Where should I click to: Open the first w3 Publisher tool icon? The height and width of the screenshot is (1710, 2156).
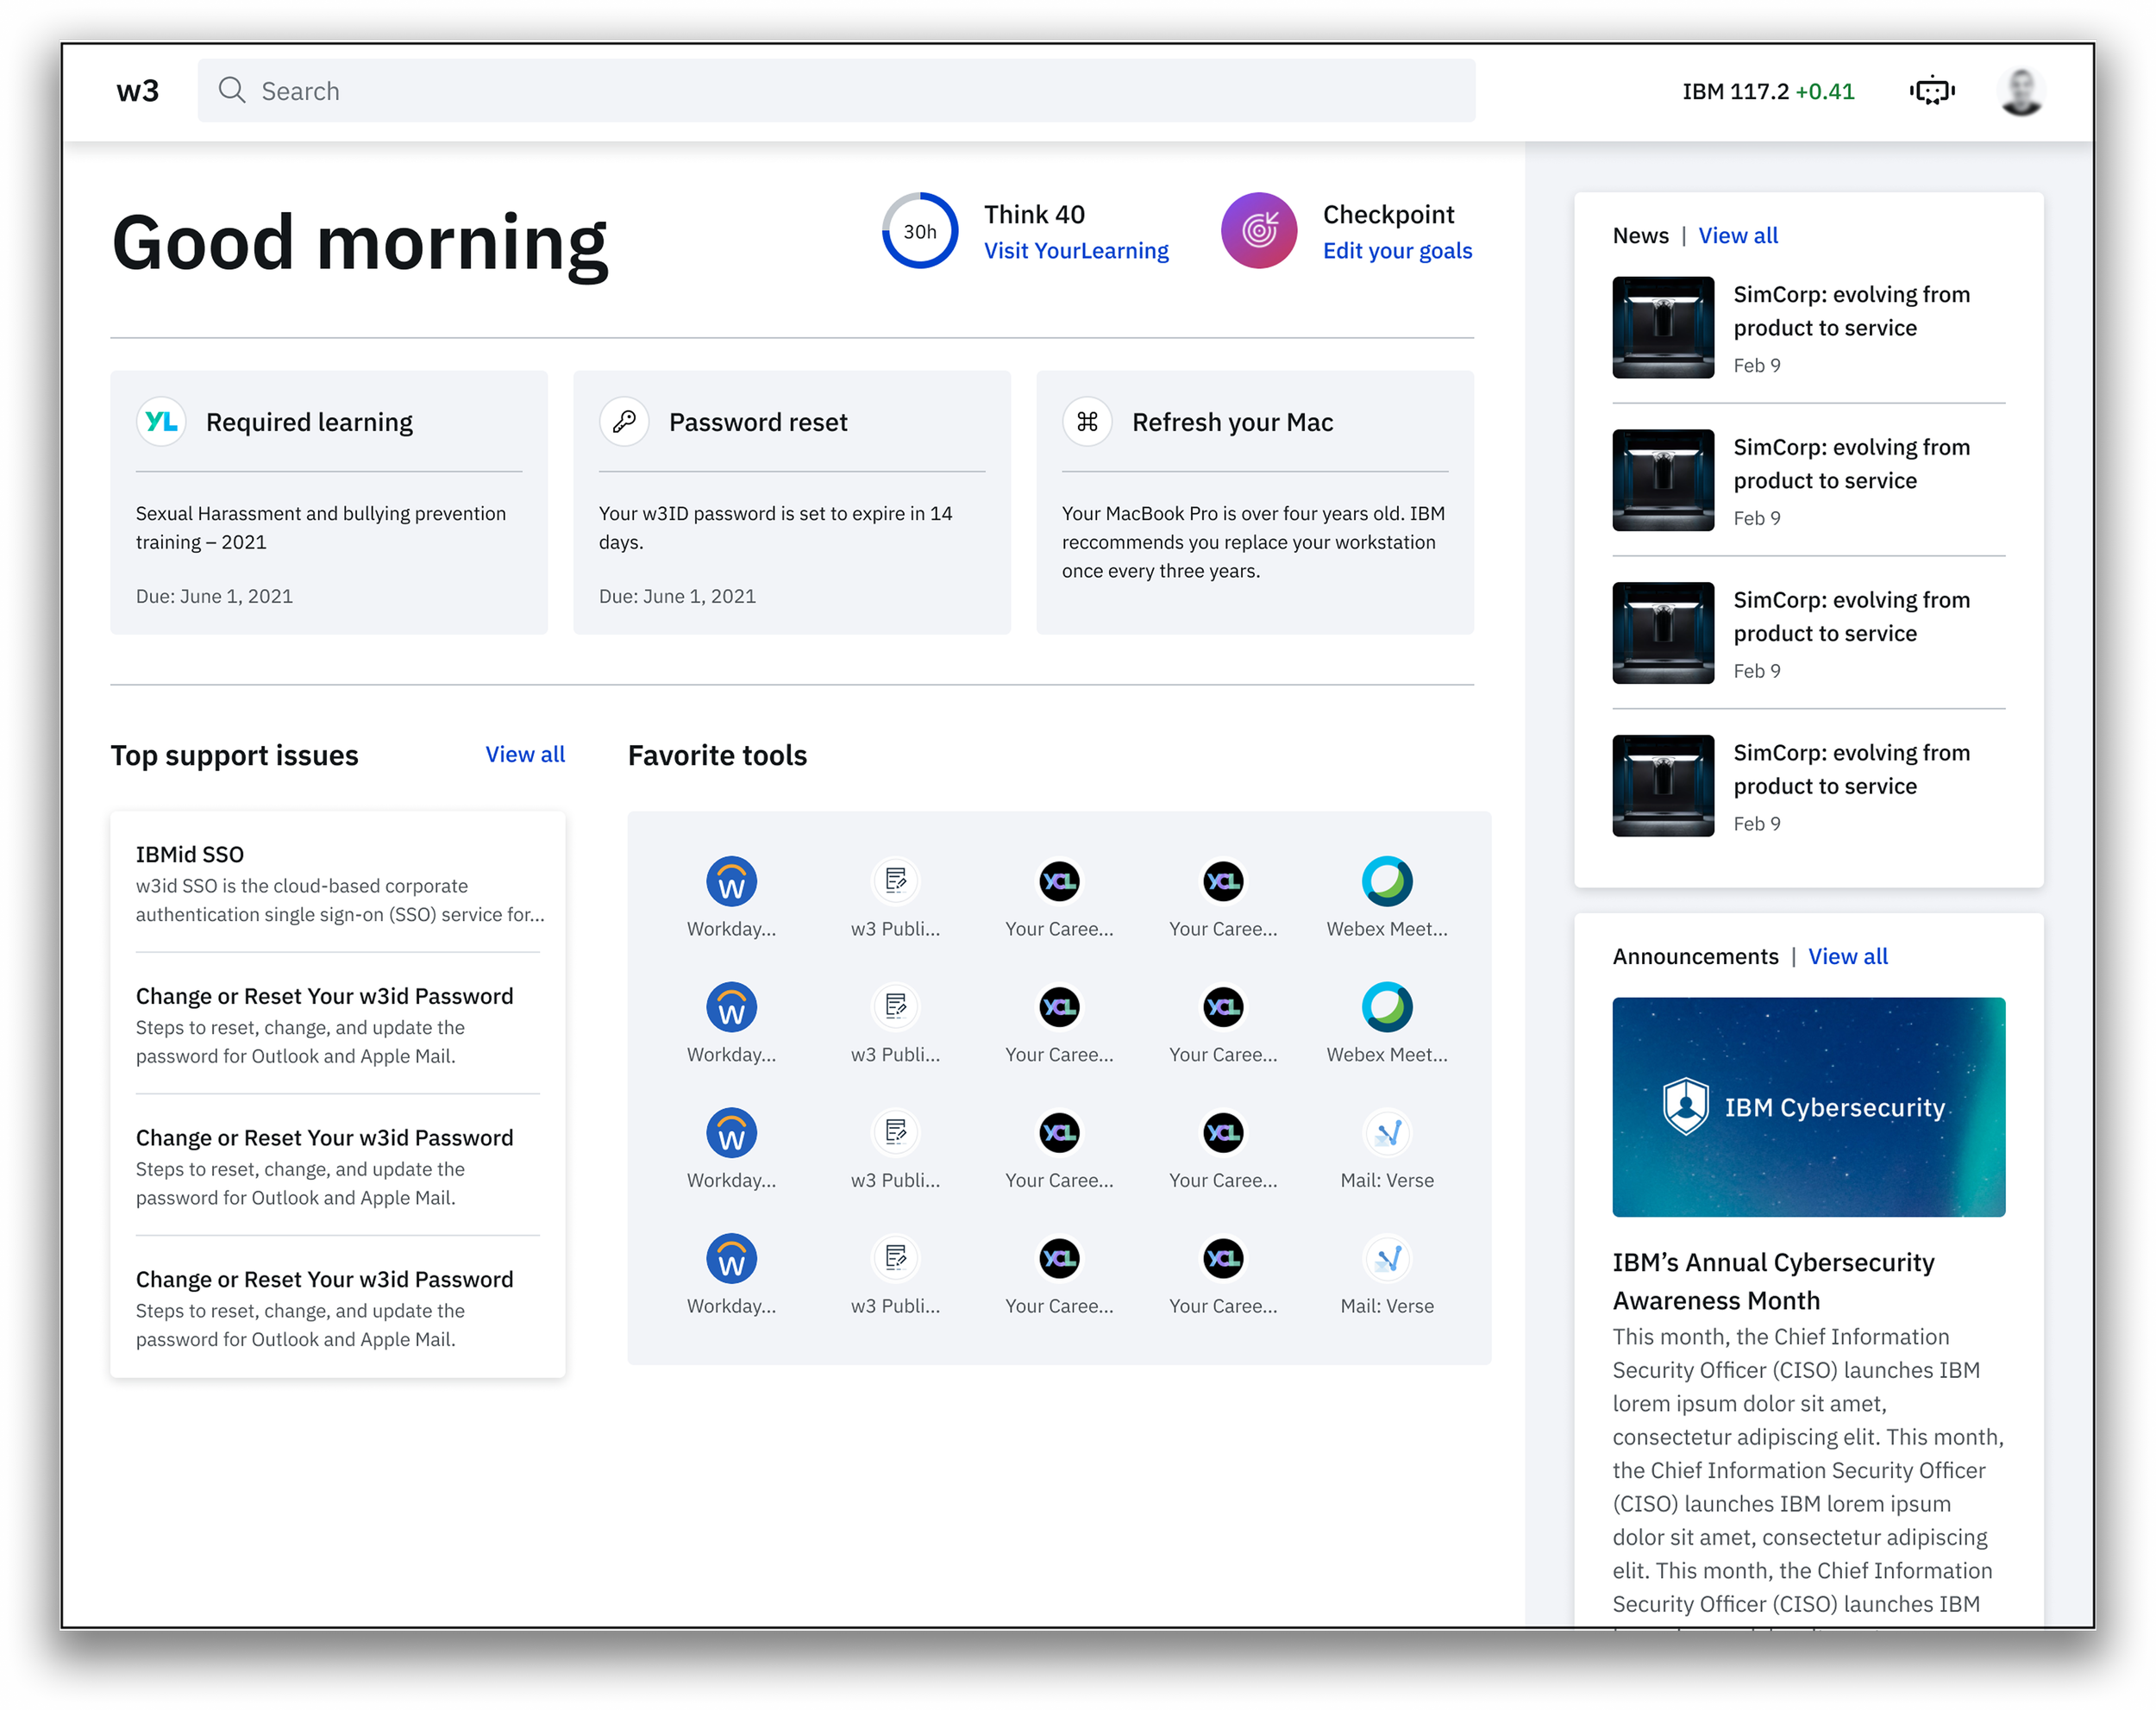pyautogui.click(x=895, y=882)
